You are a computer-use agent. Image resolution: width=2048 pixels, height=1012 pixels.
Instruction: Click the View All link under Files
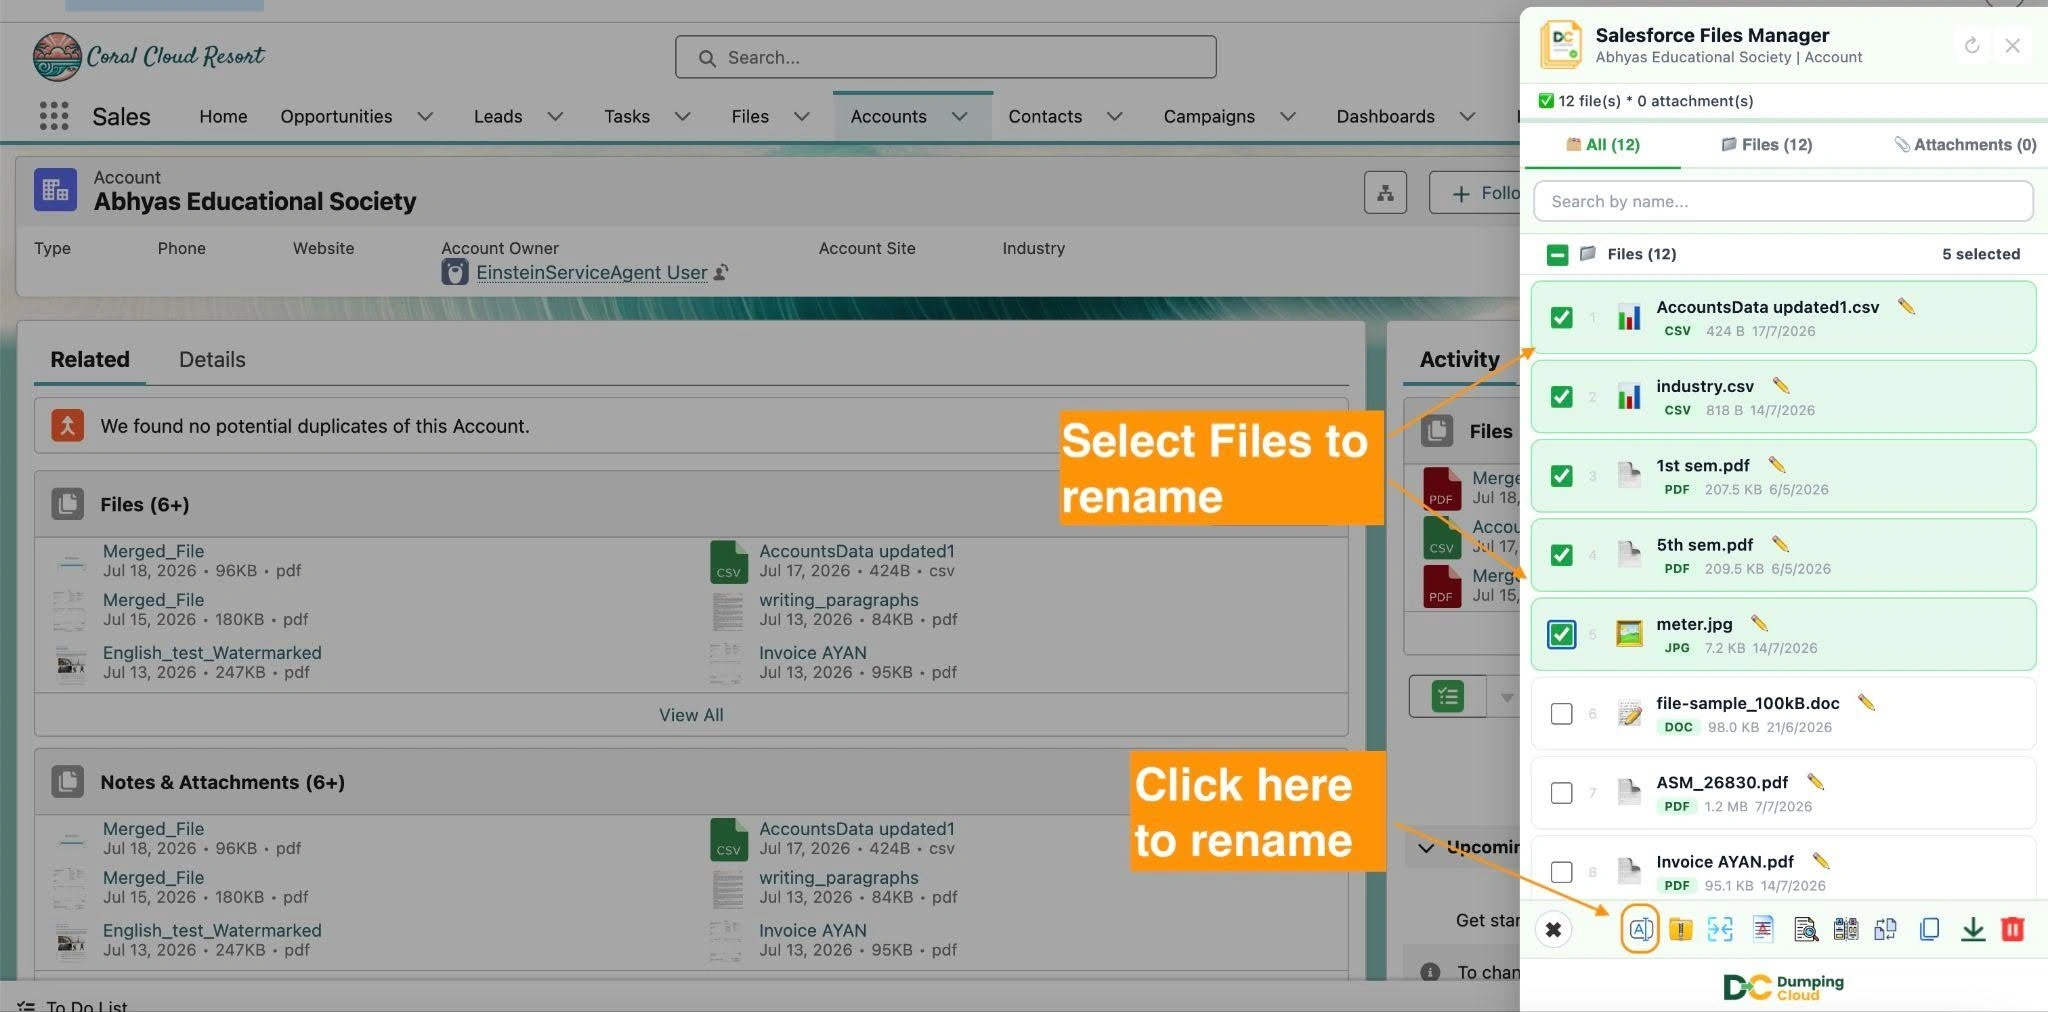[691, 715]
